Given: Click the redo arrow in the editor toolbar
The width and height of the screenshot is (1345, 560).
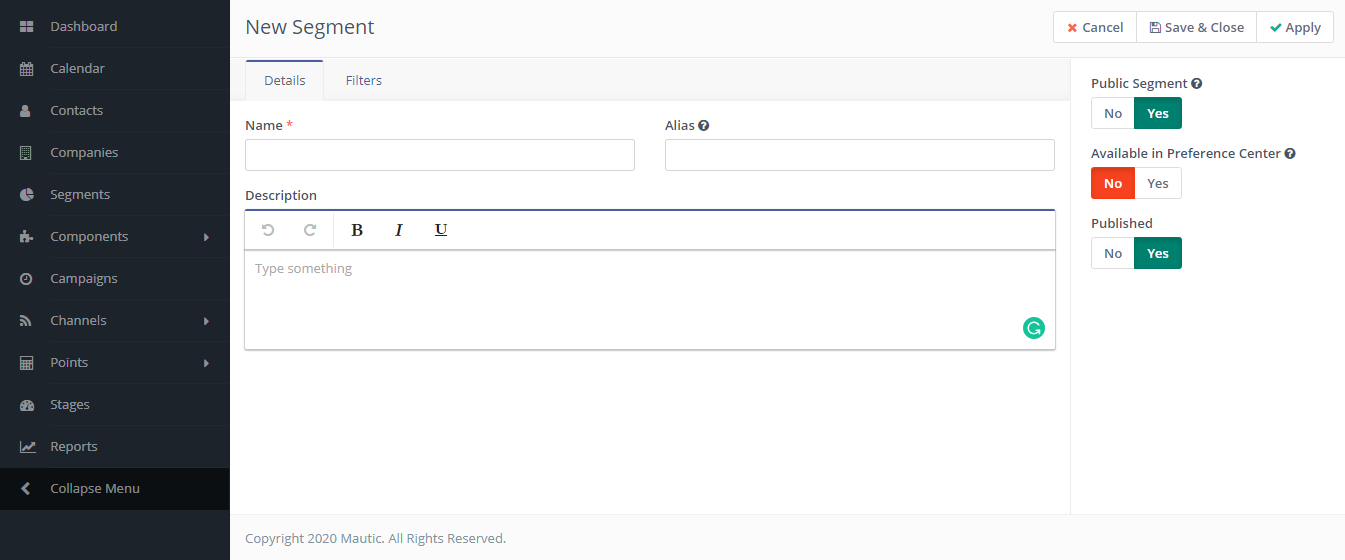Looking at the screenshot, I should tap(310, 230).
